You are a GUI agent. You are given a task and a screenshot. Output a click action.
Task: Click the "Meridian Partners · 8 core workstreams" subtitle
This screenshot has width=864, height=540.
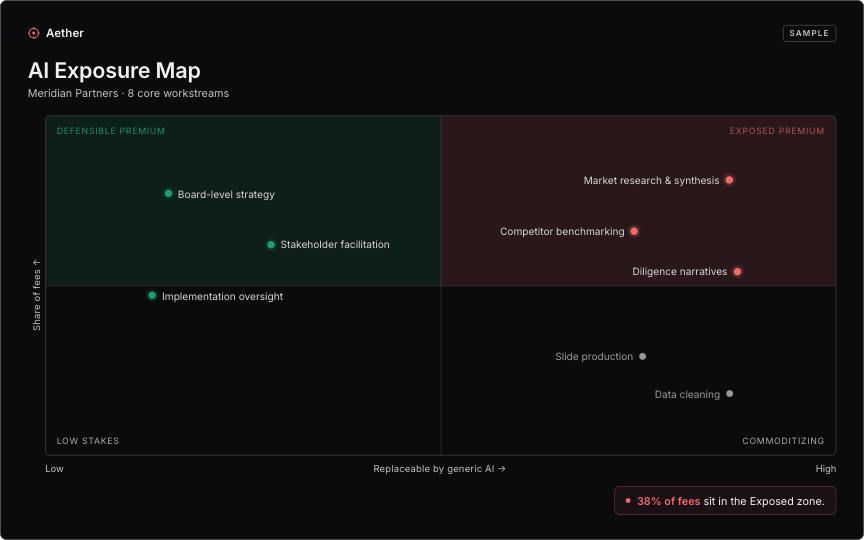[128, 94]
